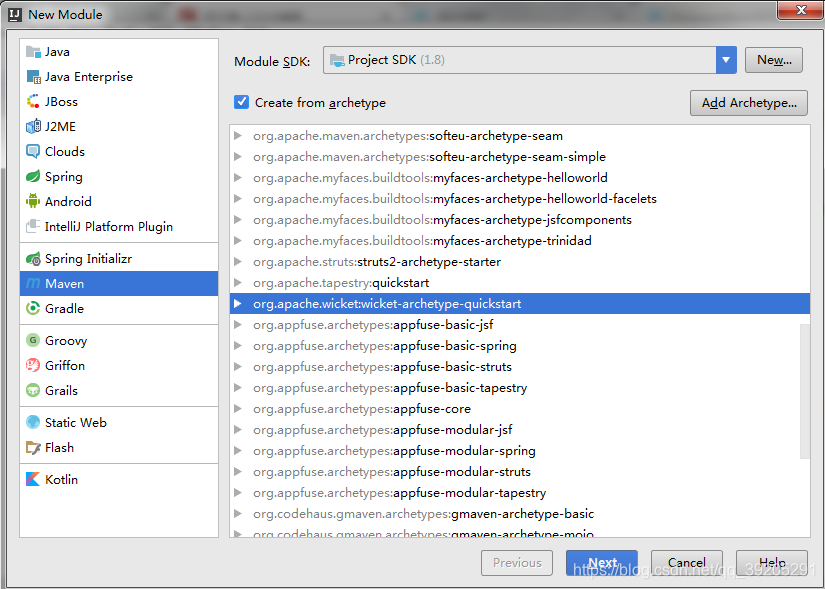825x589 pixels.
Task: Choose Clouds in module type list
Action: tap(119, 152)
